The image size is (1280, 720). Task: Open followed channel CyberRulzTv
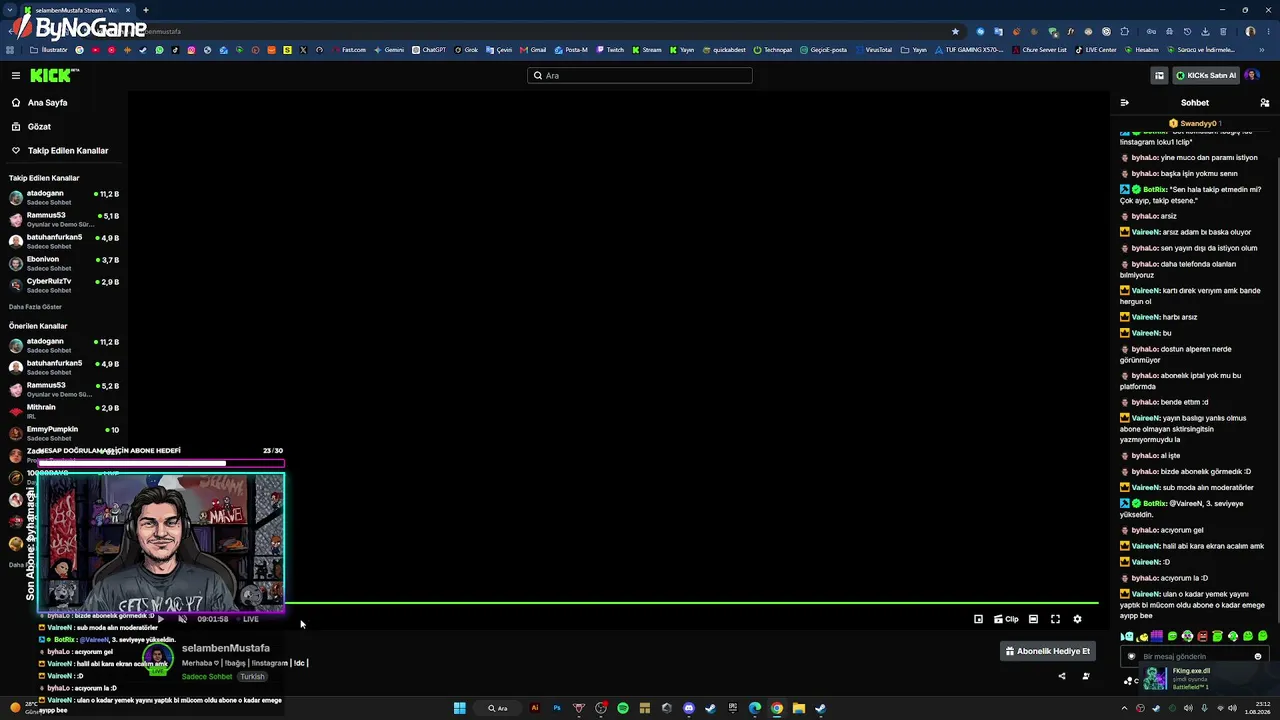point(63,285)
